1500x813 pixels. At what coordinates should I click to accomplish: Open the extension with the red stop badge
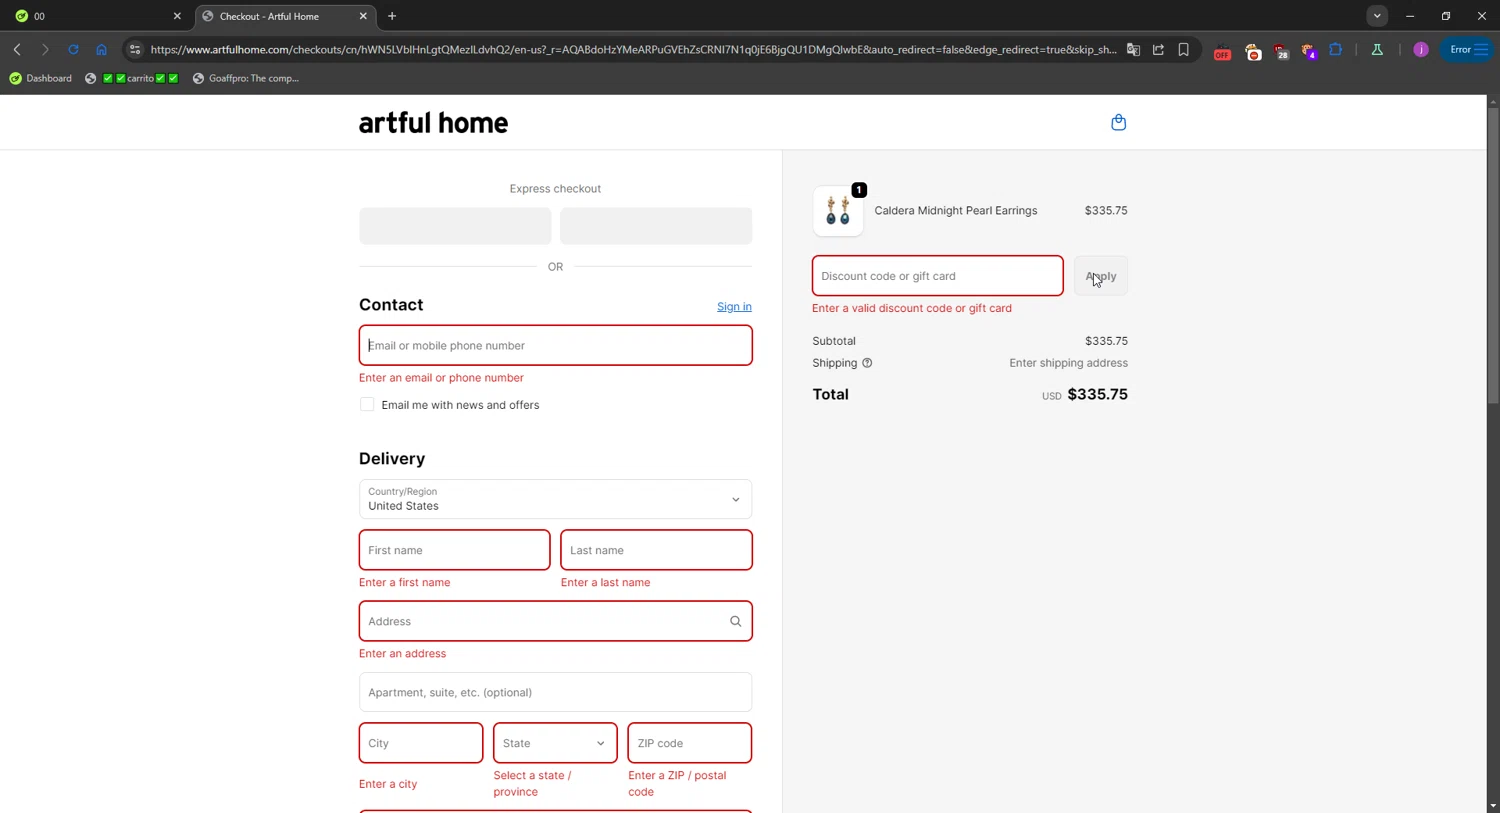(1253, 52)
